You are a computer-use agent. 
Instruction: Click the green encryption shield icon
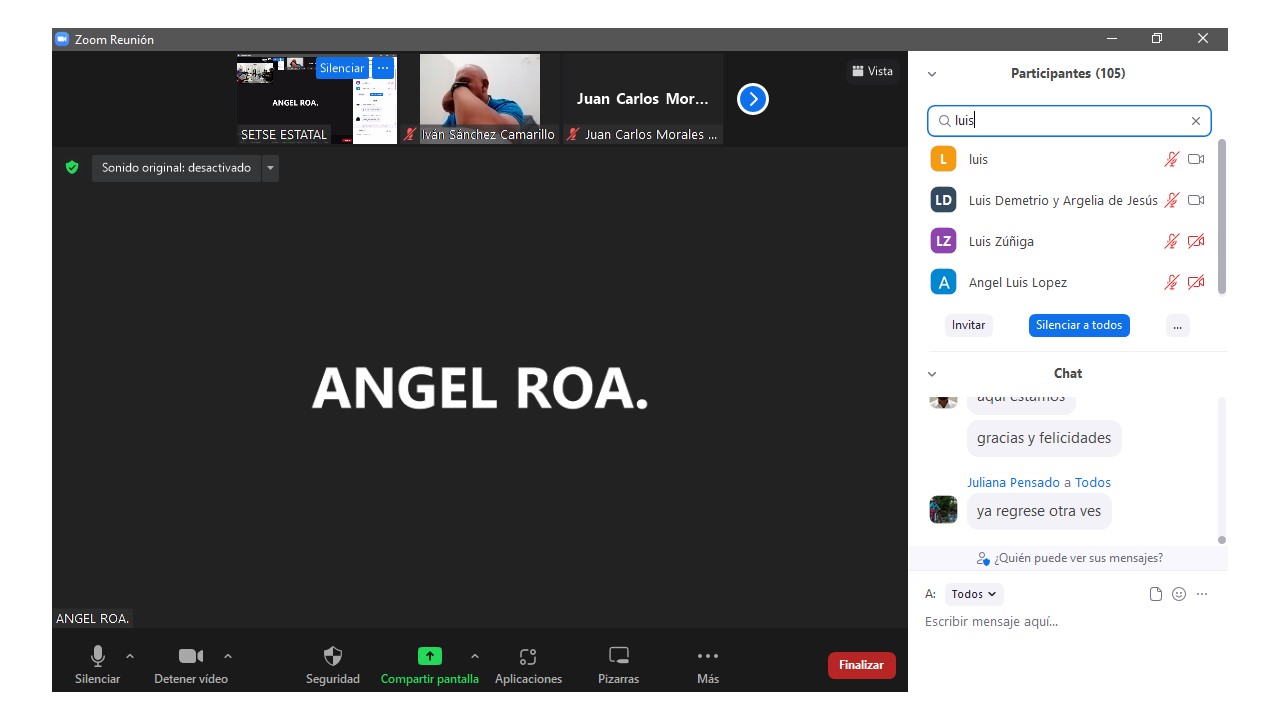point(72,168)
